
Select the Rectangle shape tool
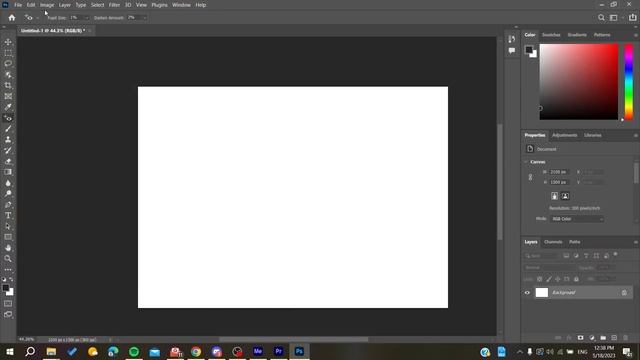click(x=8, y=237)
